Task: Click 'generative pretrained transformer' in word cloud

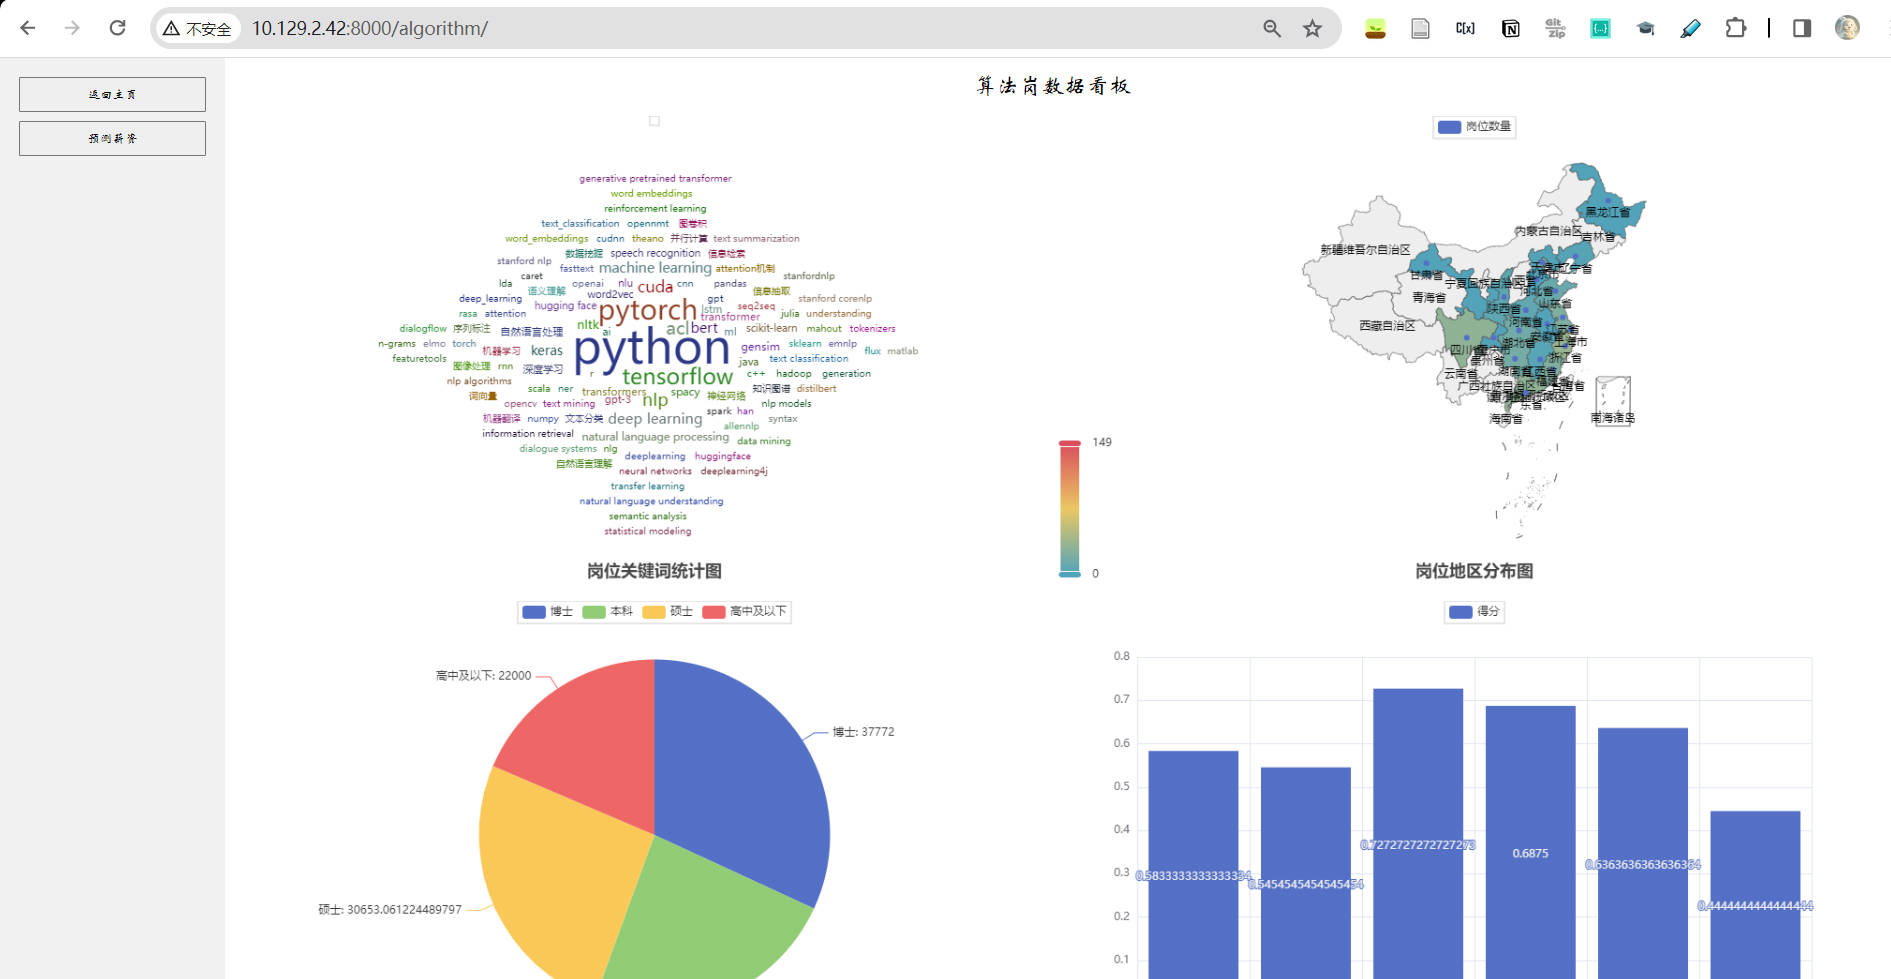Action: pos(655,179)
